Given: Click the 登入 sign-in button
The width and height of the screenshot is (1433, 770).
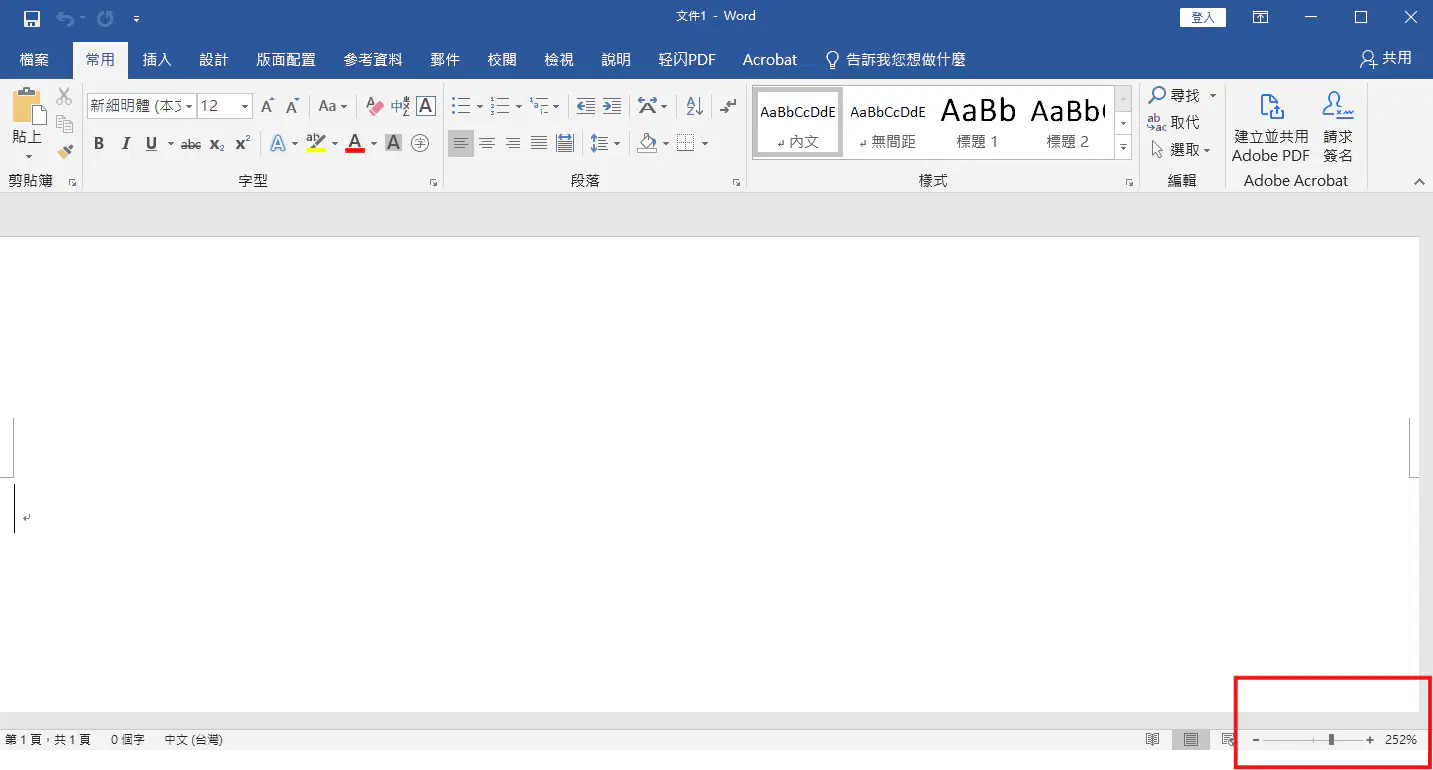Looking at the screenshot, I should [1203, 18].
